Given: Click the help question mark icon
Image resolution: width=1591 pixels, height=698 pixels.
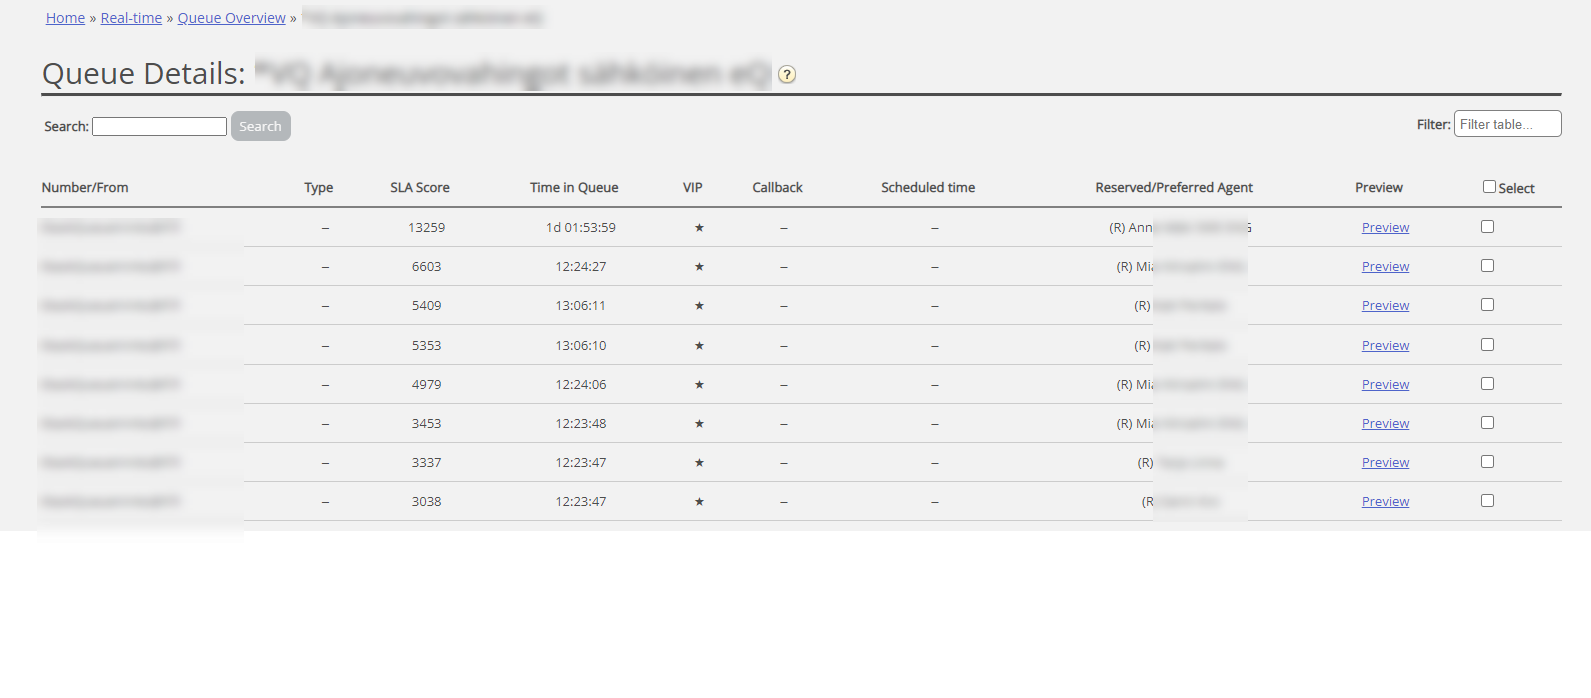Looking at the screenshot, I should (787, 75).
